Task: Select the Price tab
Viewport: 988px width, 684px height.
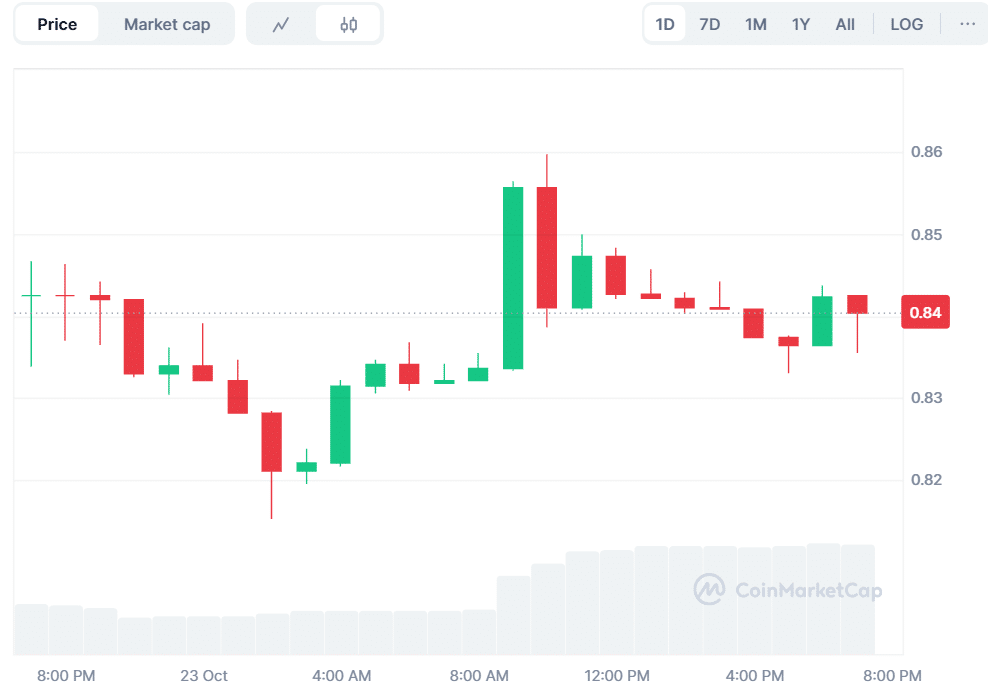Action: pos(57,24)
